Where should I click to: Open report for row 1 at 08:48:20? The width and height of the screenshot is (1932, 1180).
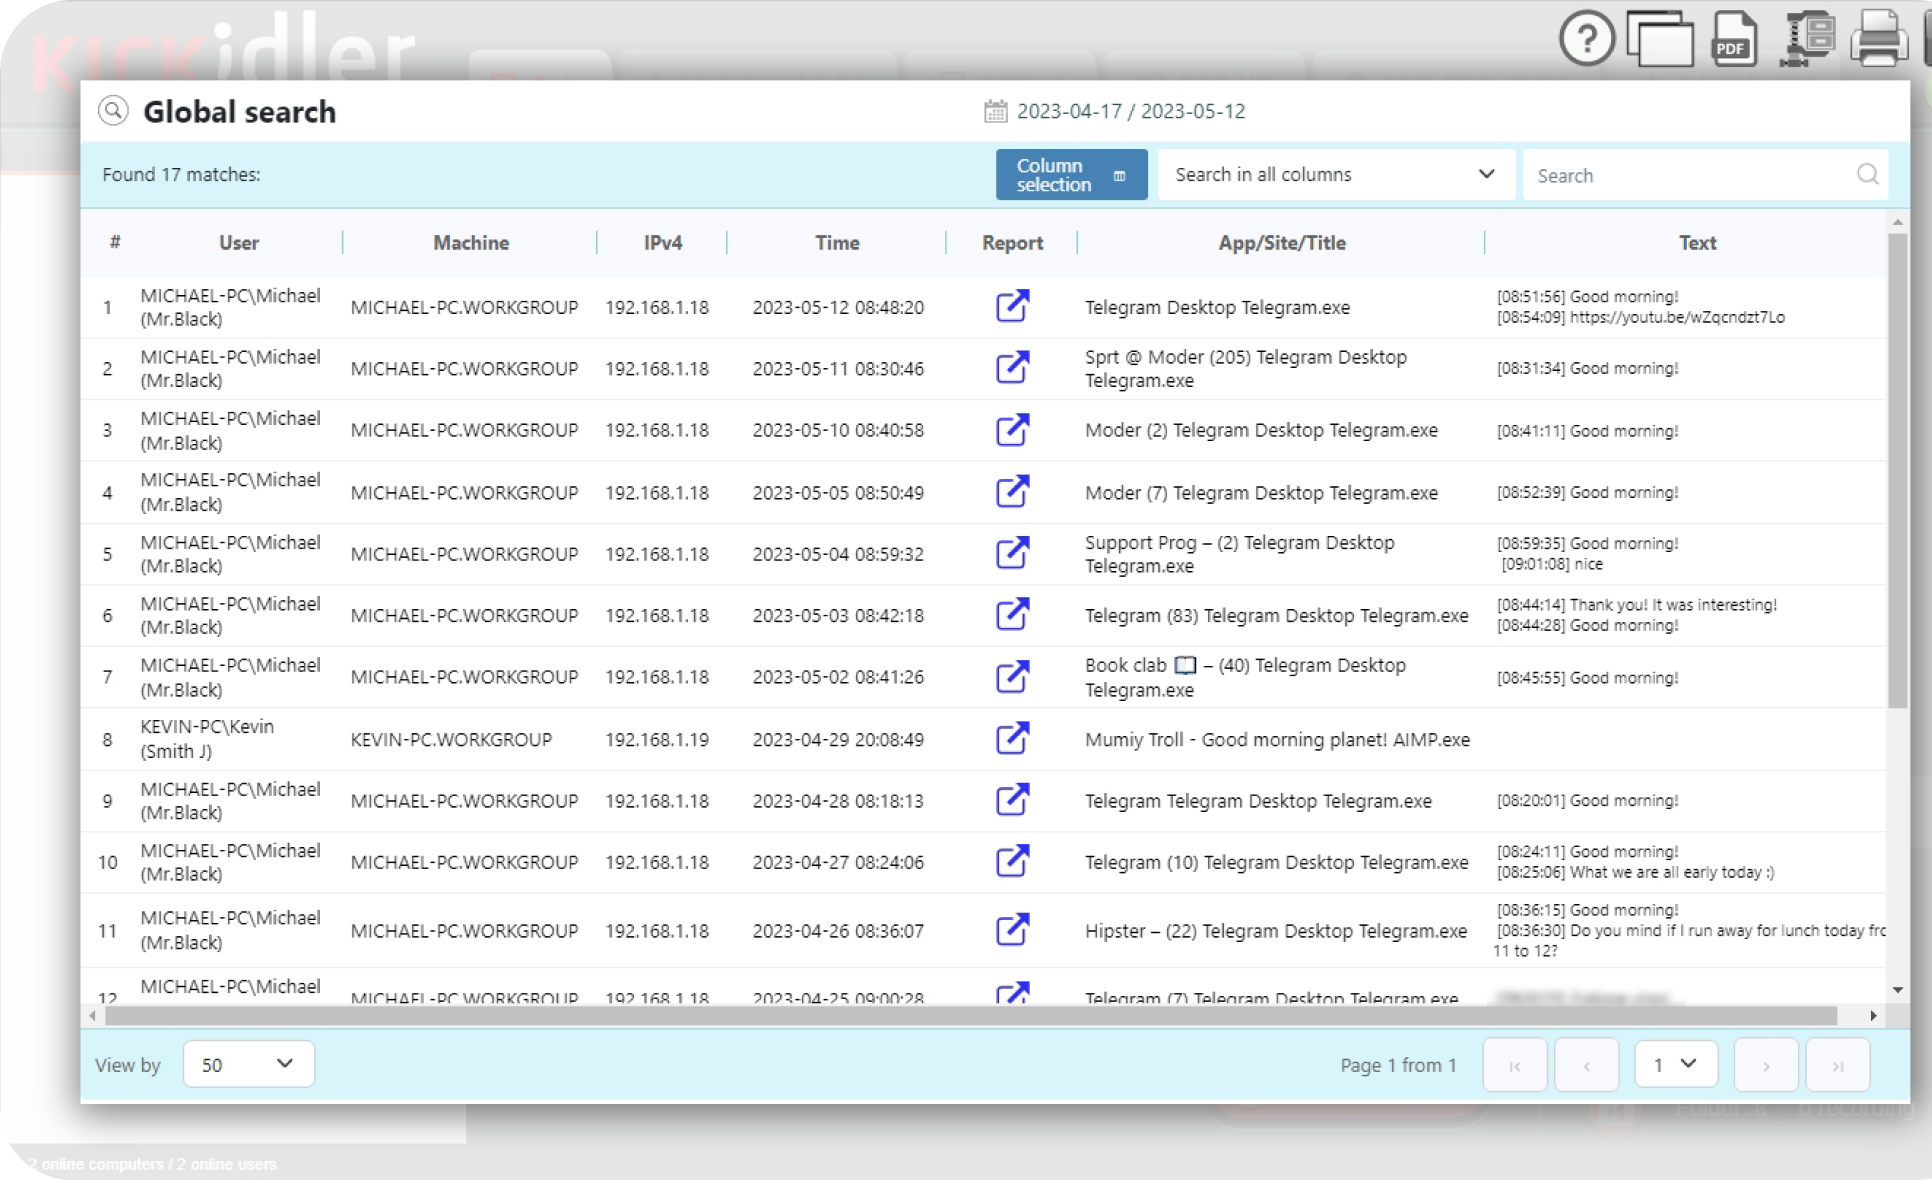pos(1012,306)
